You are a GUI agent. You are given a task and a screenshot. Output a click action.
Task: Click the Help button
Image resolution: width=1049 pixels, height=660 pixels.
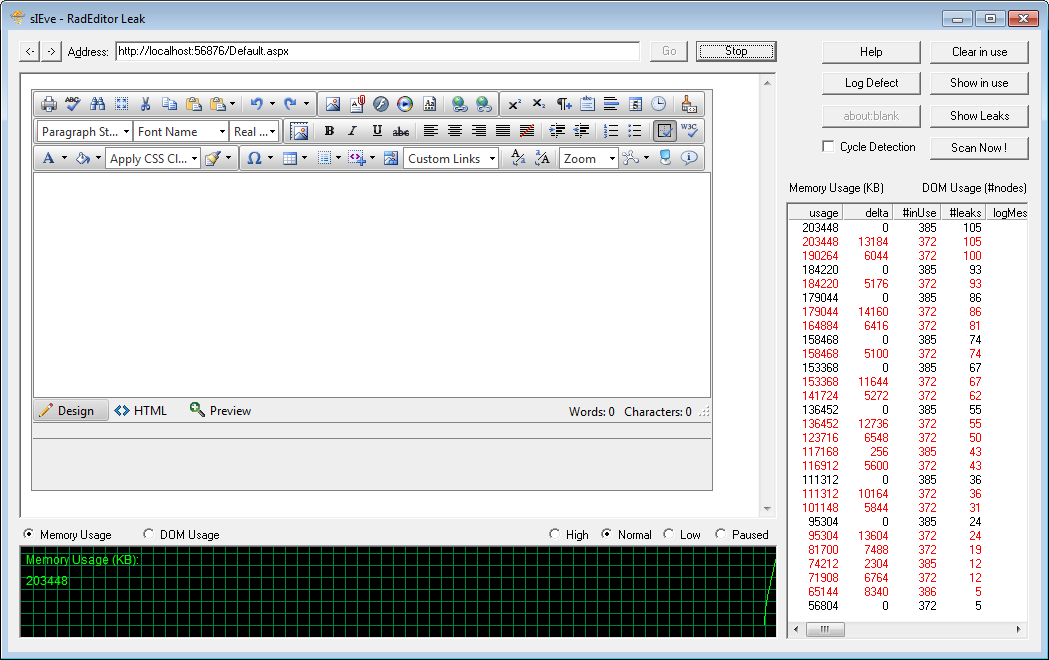[871, 52]
